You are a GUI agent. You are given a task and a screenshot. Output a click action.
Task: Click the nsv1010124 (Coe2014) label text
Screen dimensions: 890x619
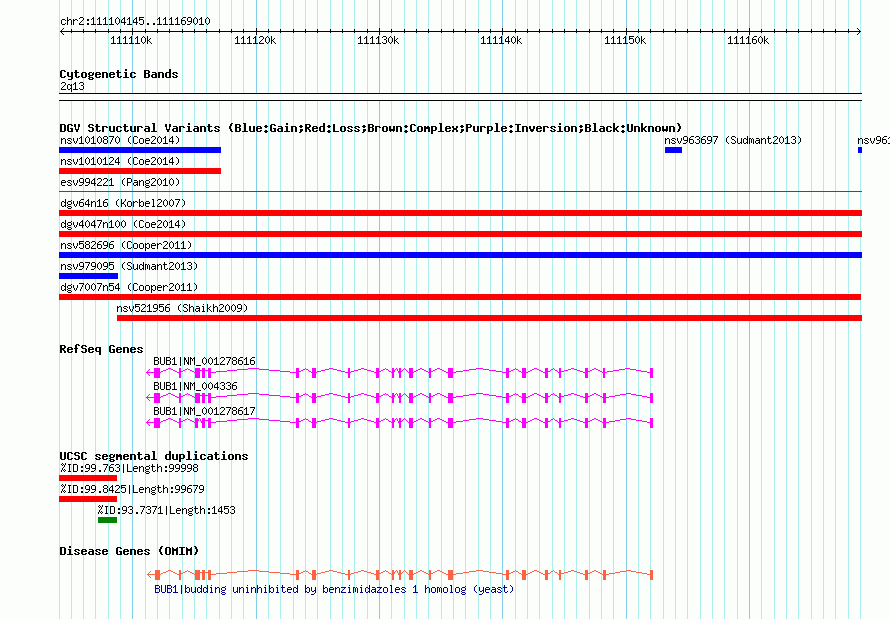(120, 161)
